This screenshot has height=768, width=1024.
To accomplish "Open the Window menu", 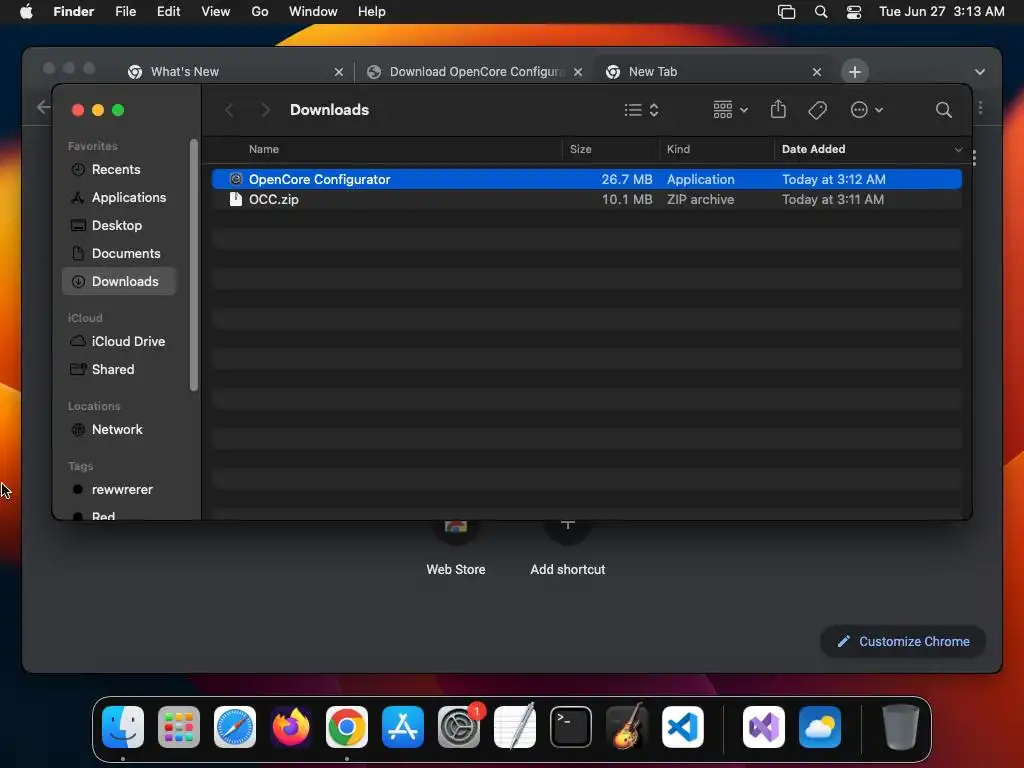I will pyautogui.click(x=313, y=12).
